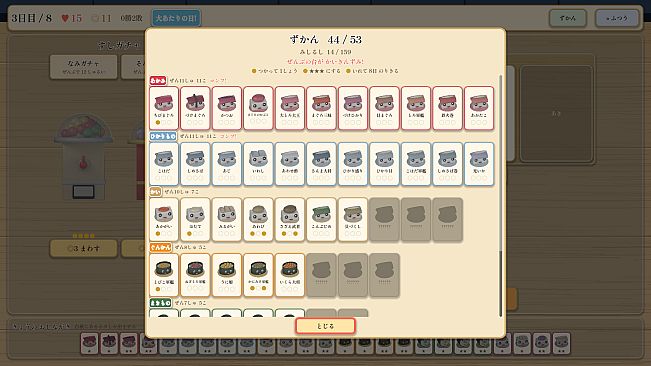The height and width of the screenshot is (366, 651).
Task: Click the ぐんかん category tag
Action: click(x=161, y=247)
